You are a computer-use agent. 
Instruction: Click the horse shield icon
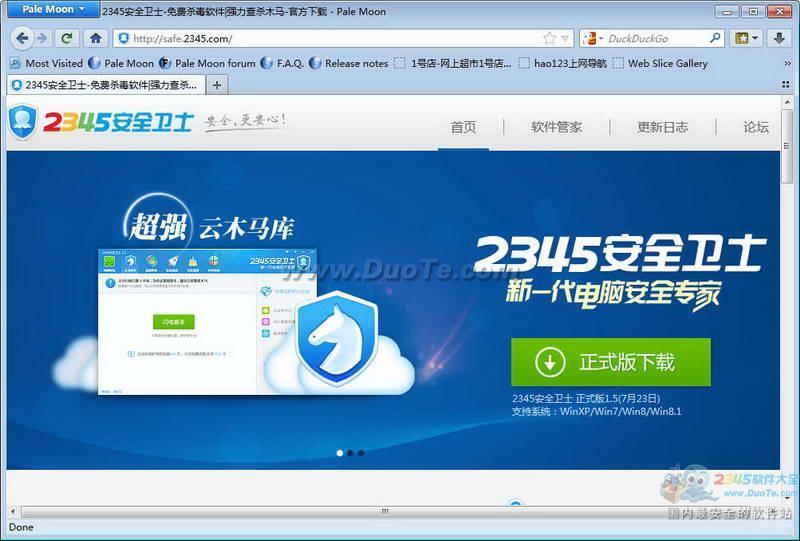pyautogui.click(x=337, y=338)
